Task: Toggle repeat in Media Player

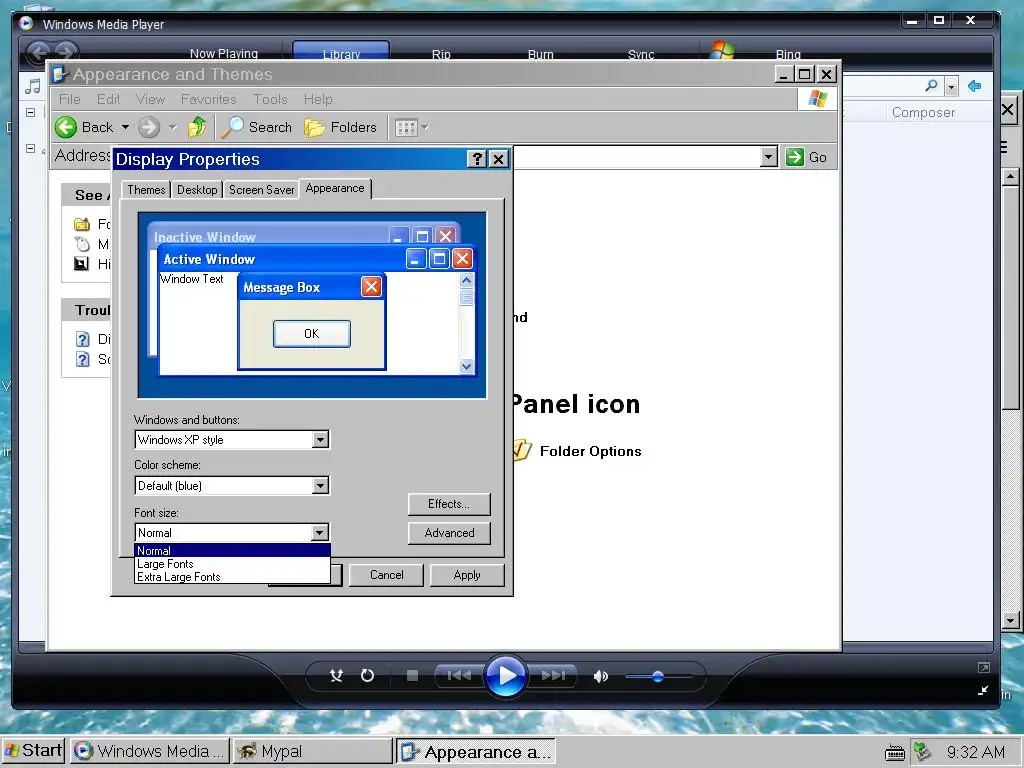Action: [x=368, y=675]
